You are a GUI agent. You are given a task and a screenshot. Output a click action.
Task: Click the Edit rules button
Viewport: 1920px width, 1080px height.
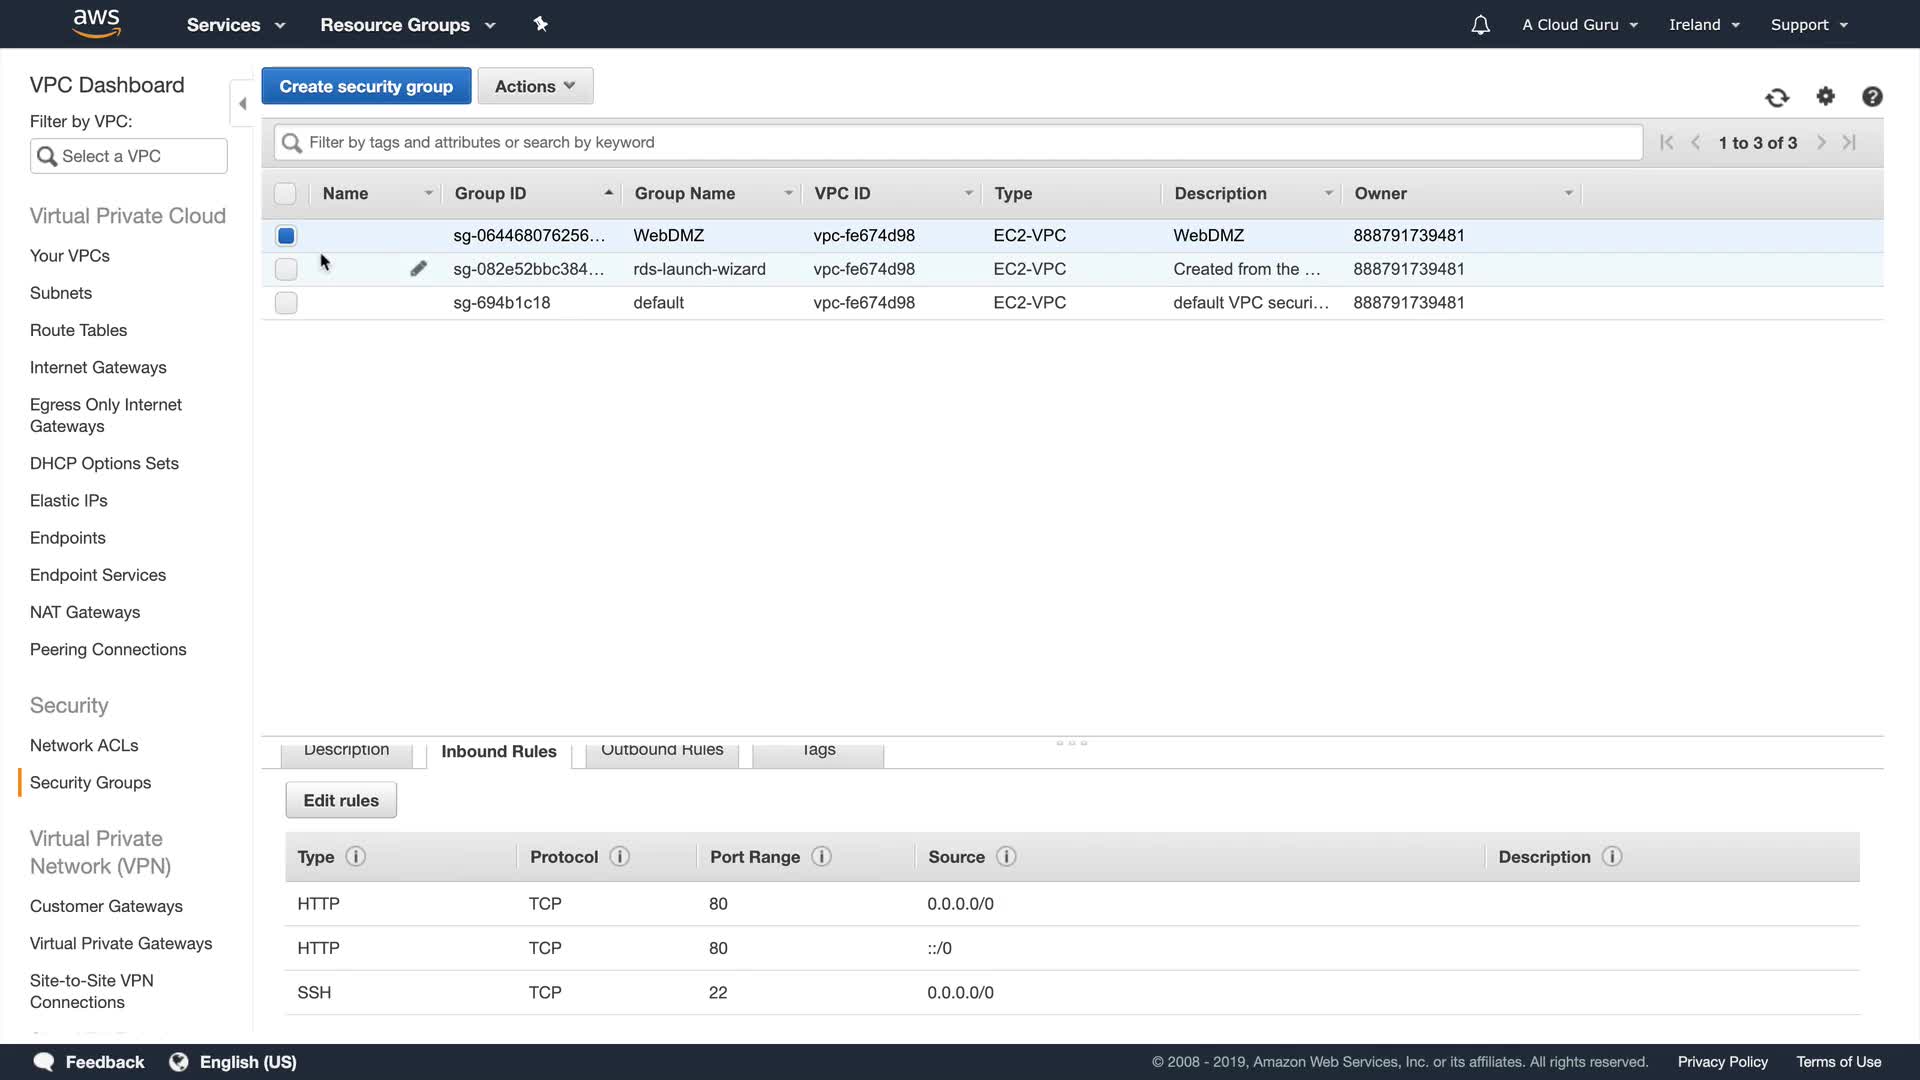pyautogui.click(x=341, y=800)
